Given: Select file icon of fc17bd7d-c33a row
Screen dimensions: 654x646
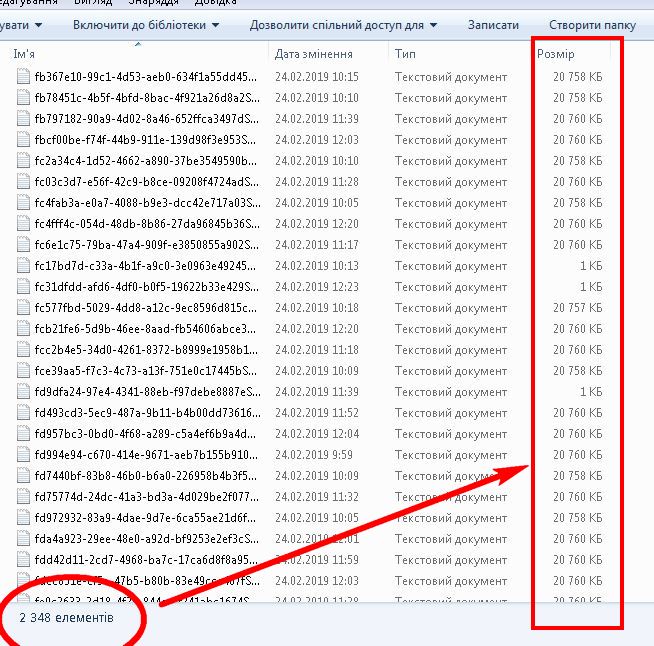Looking at the screenshot, I should (x=23, y=266).
